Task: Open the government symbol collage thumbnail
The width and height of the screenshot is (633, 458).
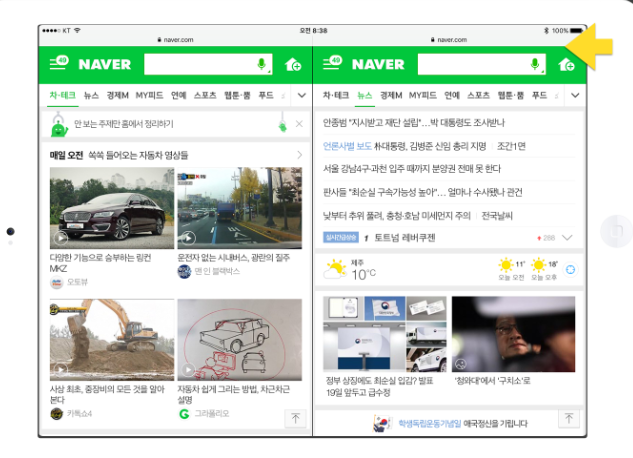Action: point(385,334)
